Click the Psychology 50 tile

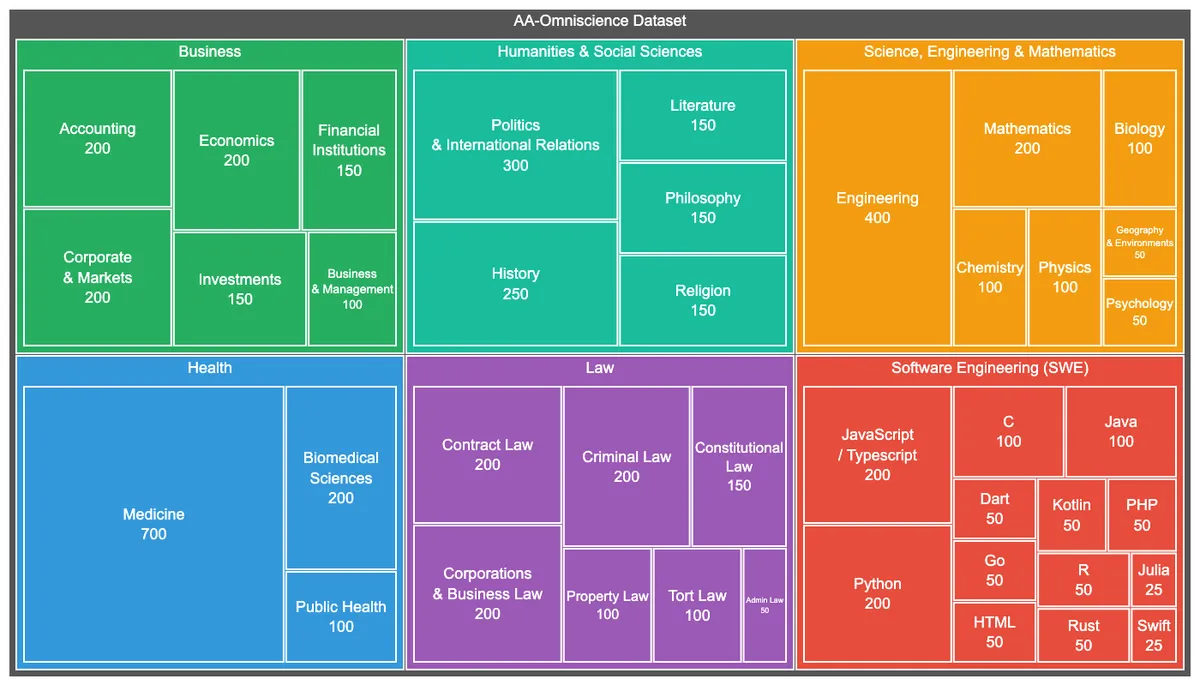(1139, 312)
